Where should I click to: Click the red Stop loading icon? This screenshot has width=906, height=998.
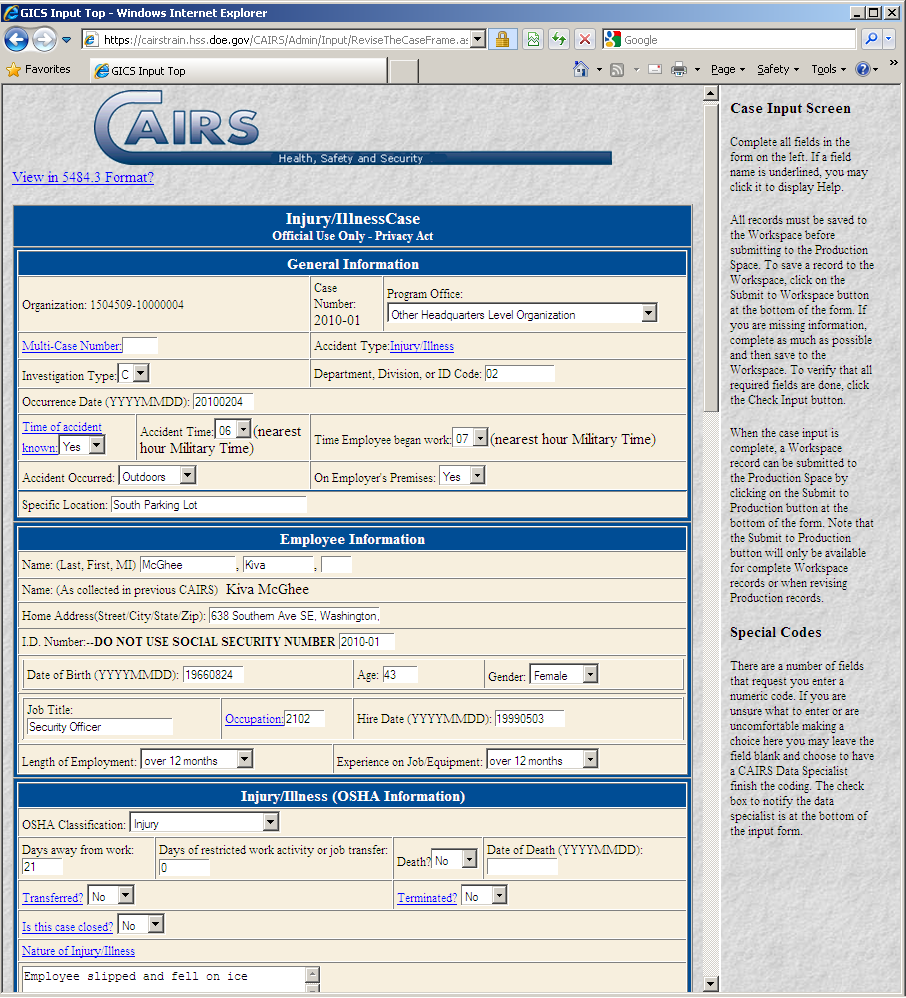pyautogui.click(x=584, y=39)
